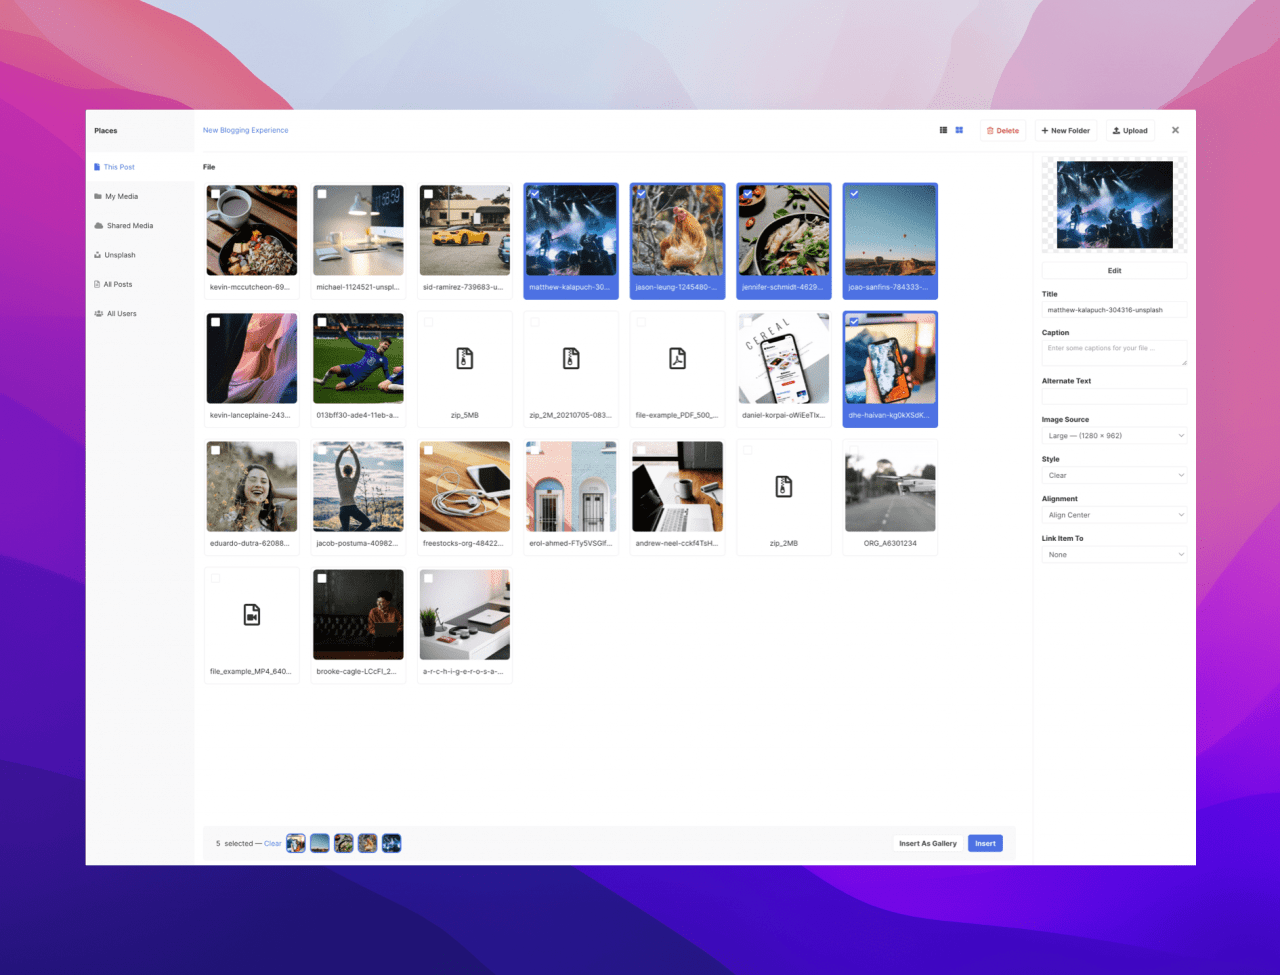Tick the sid-ramirez yellow car checkbox
The width and height of the screenshot is (1280, 975).
[429, 194]
